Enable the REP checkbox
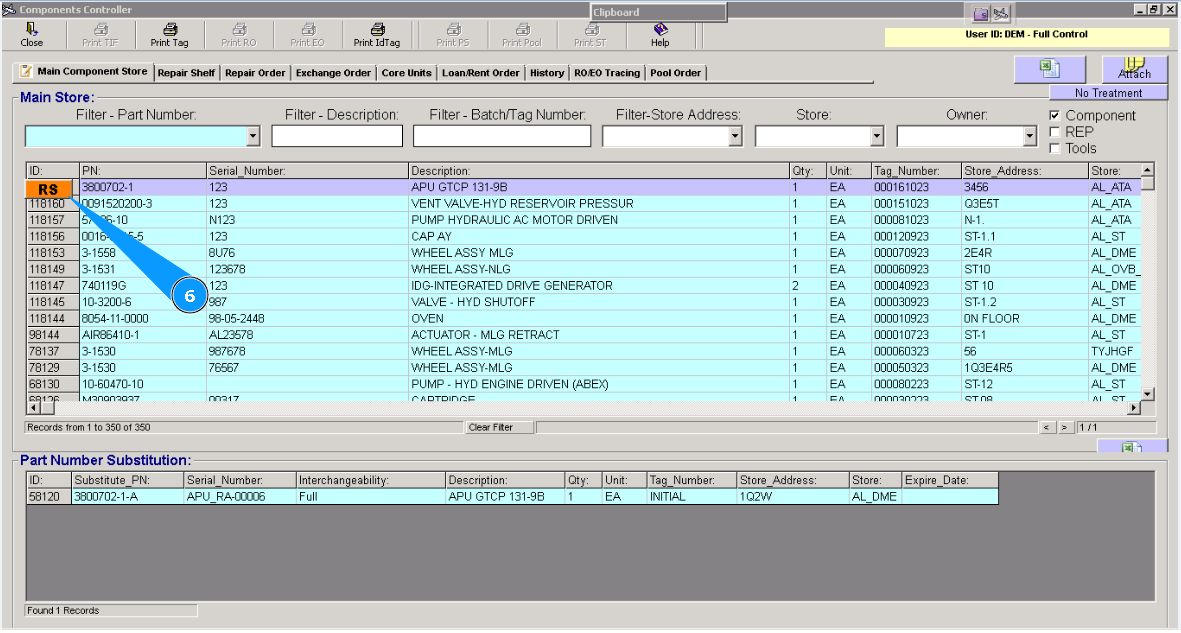The image size is (1181, 633). coord(1055,132)
